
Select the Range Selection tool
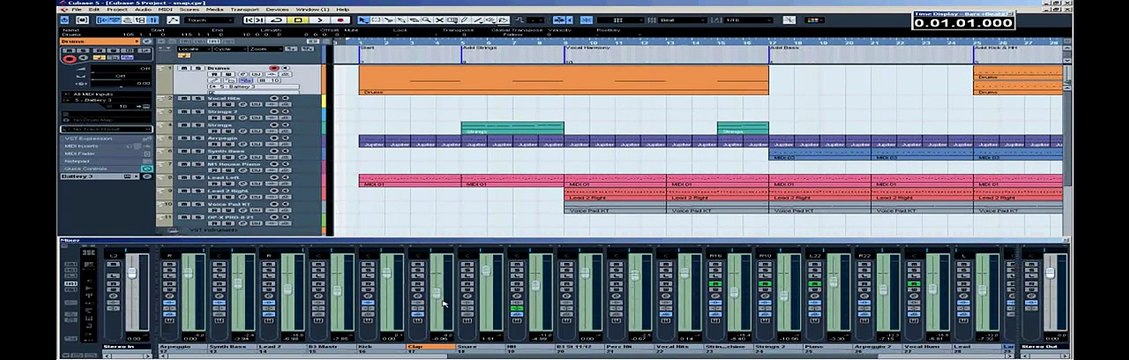[376, 20]
